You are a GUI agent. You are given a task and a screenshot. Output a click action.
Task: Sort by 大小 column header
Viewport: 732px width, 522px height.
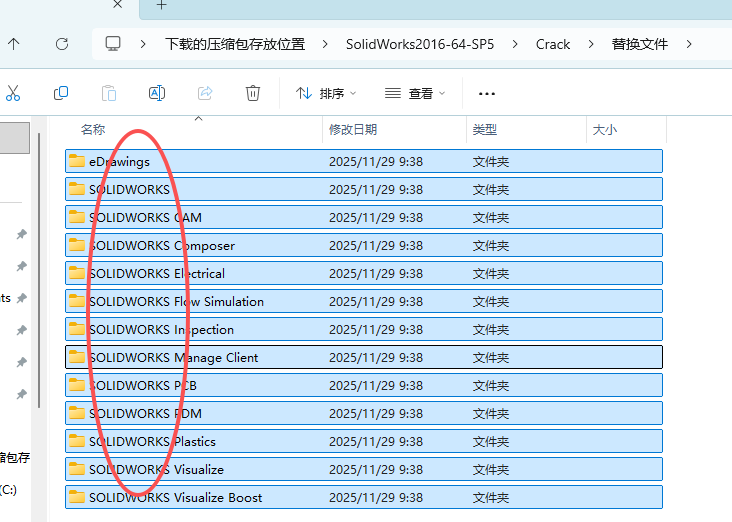pyautogui.click(x=605, y=129)
